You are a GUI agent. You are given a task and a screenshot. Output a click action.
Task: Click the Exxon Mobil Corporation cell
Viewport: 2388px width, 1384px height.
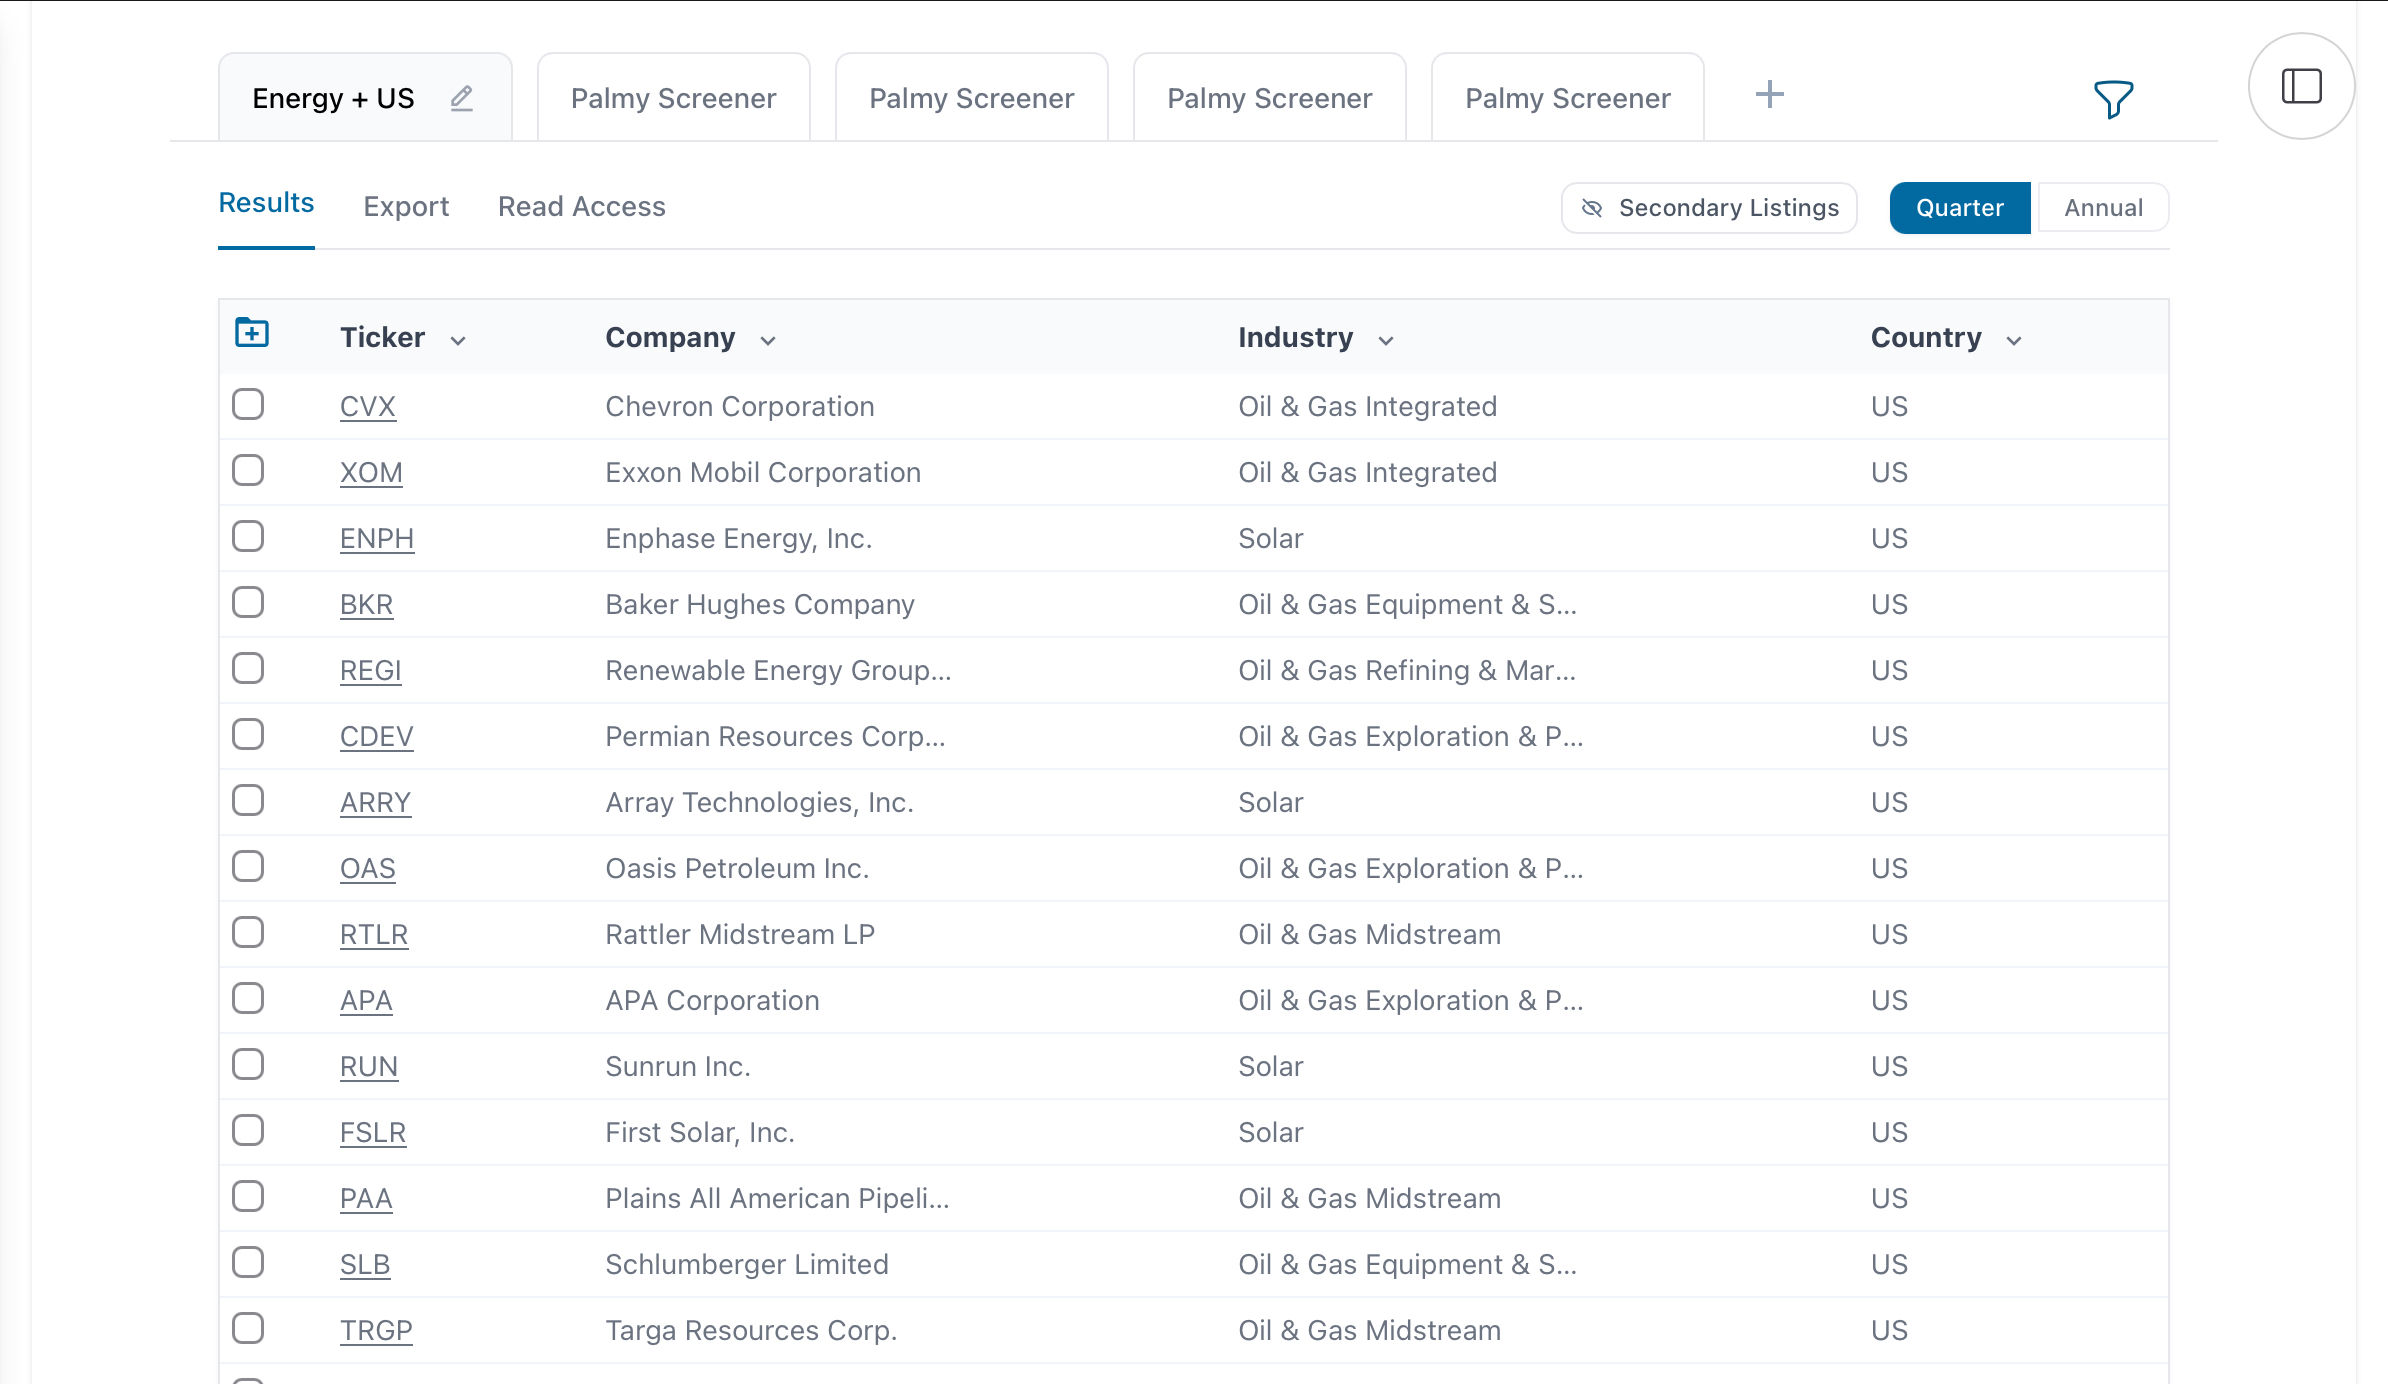763,473
